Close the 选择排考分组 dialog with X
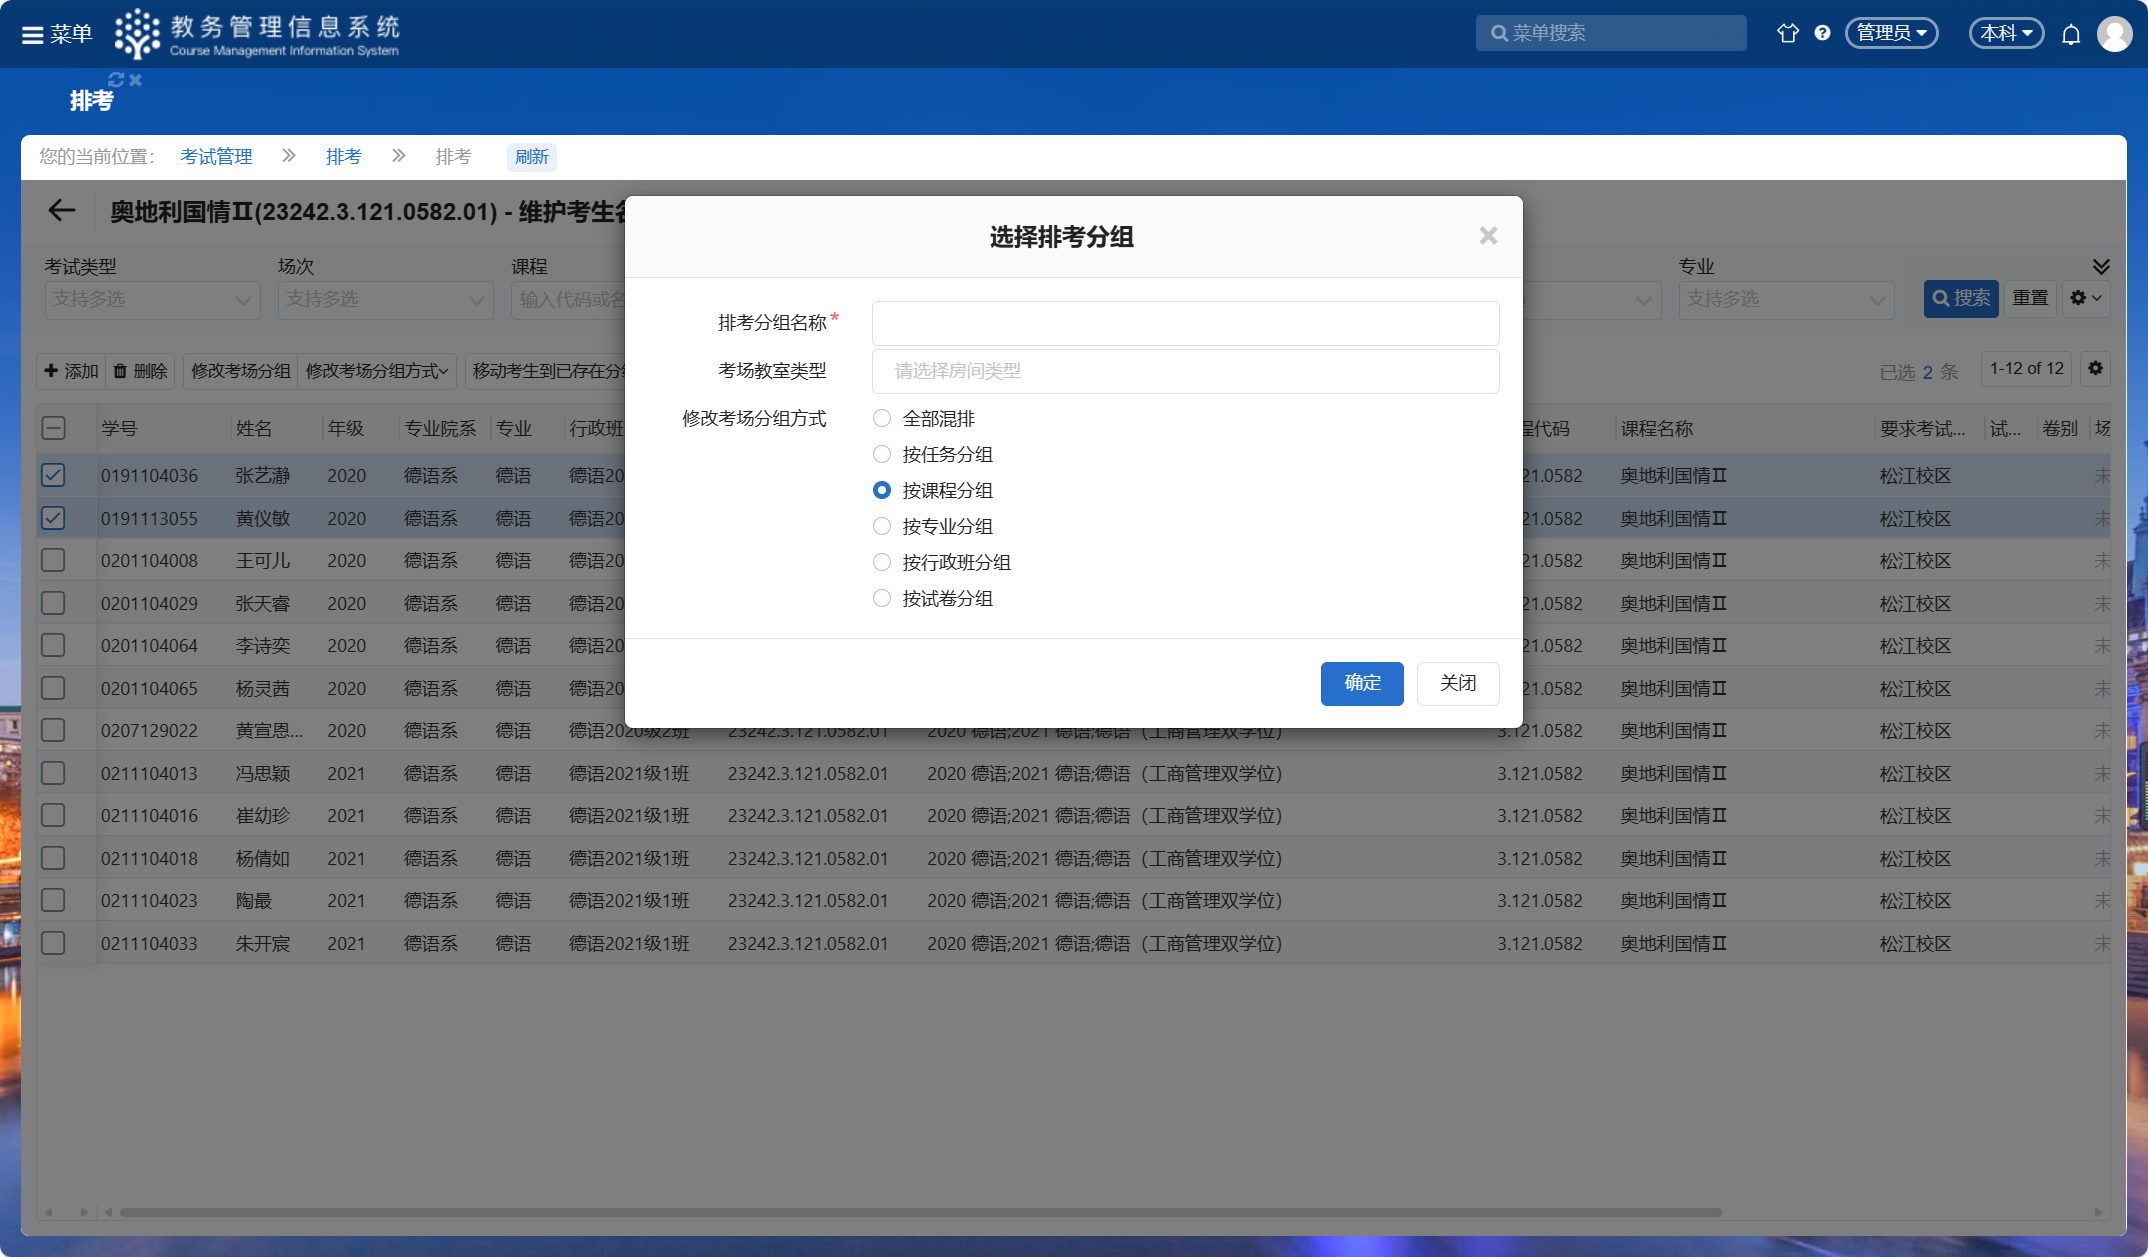Screen dimensions: 2148x1257 [1488, 236]
